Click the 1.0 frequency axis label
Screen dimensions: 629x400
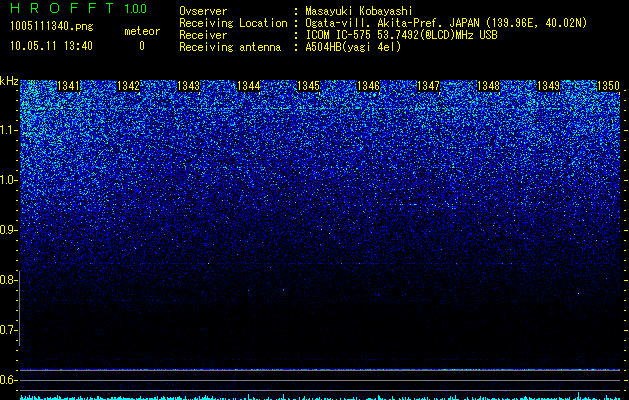click(x=9, y=180)
